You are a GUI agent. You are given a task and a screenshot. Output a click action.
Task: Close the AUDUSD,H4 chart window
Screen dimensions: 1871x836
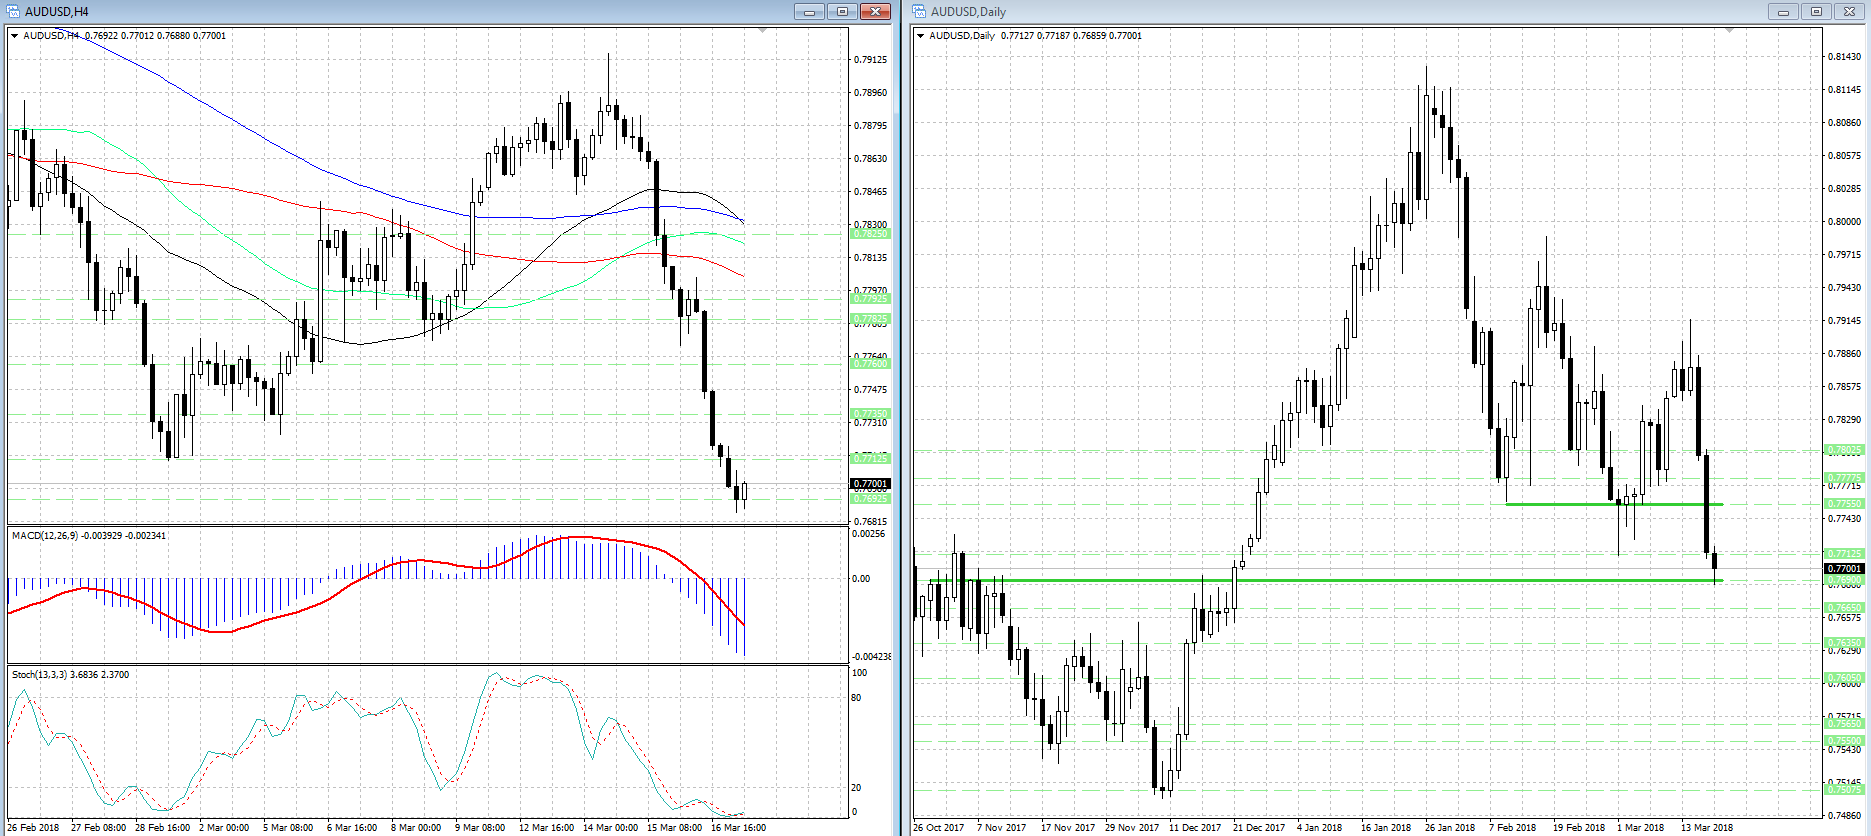tap(875, 11)
